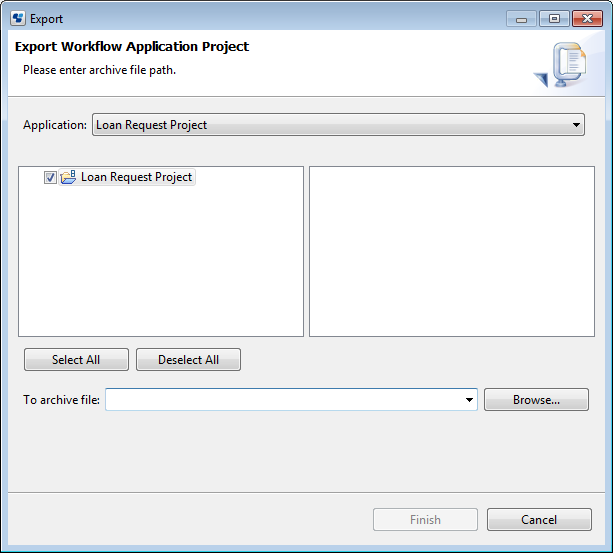Click the Deselect All button
The width and height of the screenshot is (613, 553).
coord(188,360)
